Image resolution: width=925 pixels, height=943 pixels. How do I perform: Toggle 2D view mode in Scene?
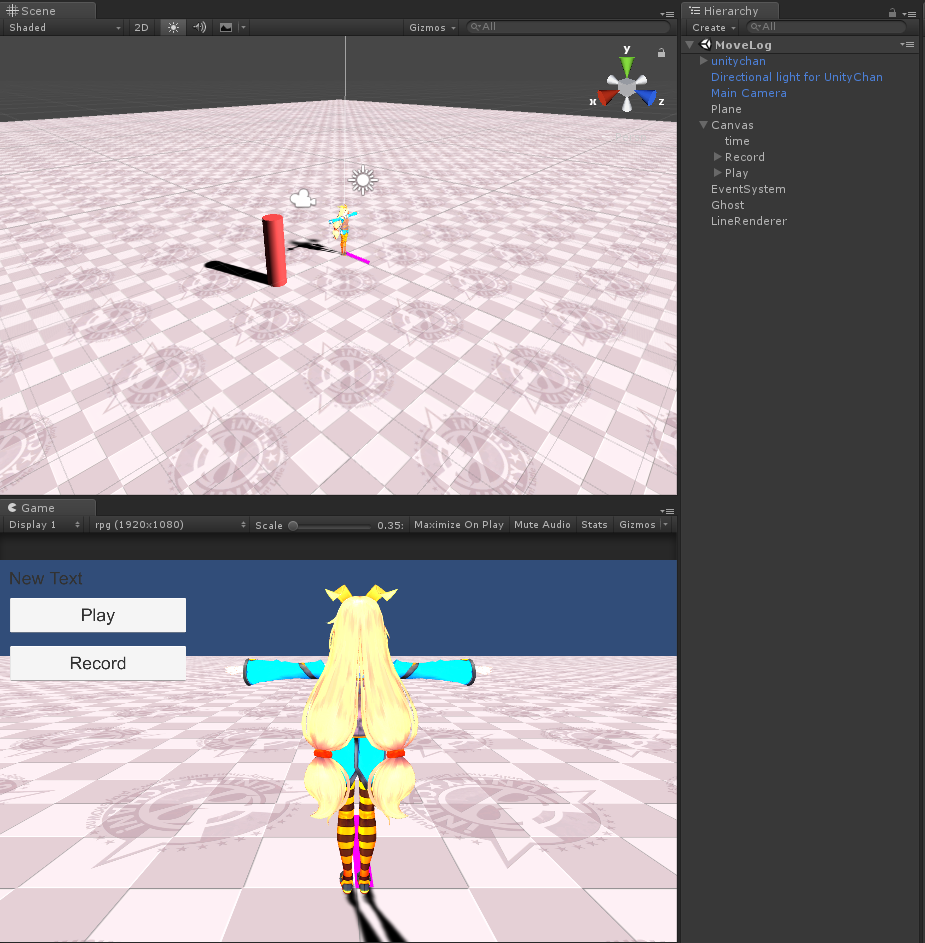[x=141, y=27]
